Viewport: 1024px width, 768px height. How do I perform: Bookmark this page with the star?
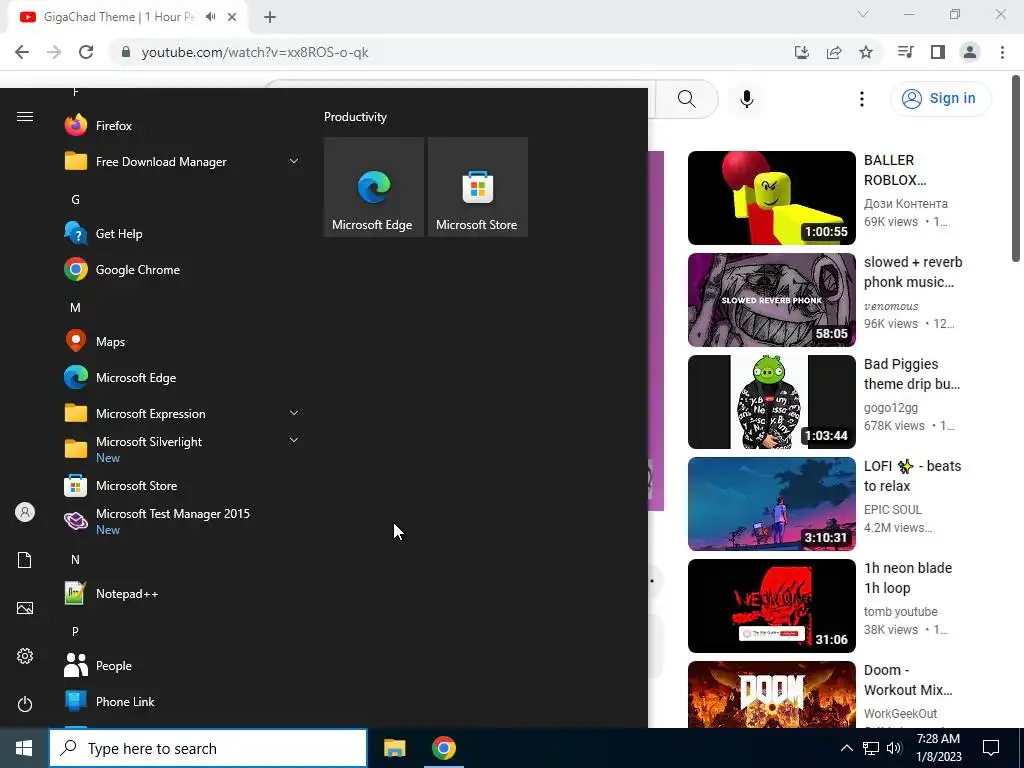tap(866, 52)
